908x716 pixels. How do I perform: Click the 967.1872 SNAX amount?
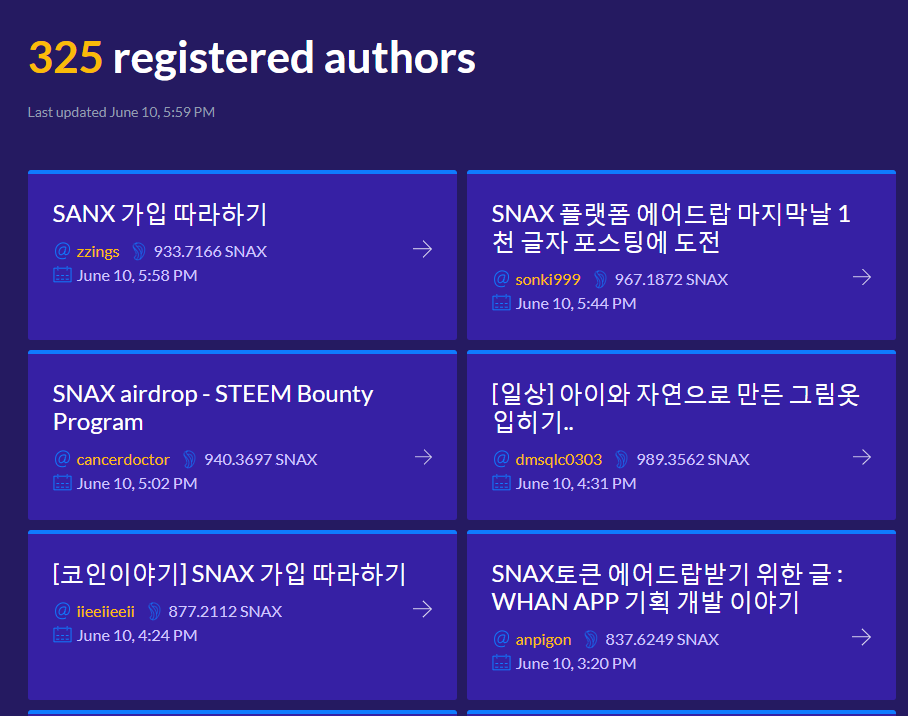[671, 279]
